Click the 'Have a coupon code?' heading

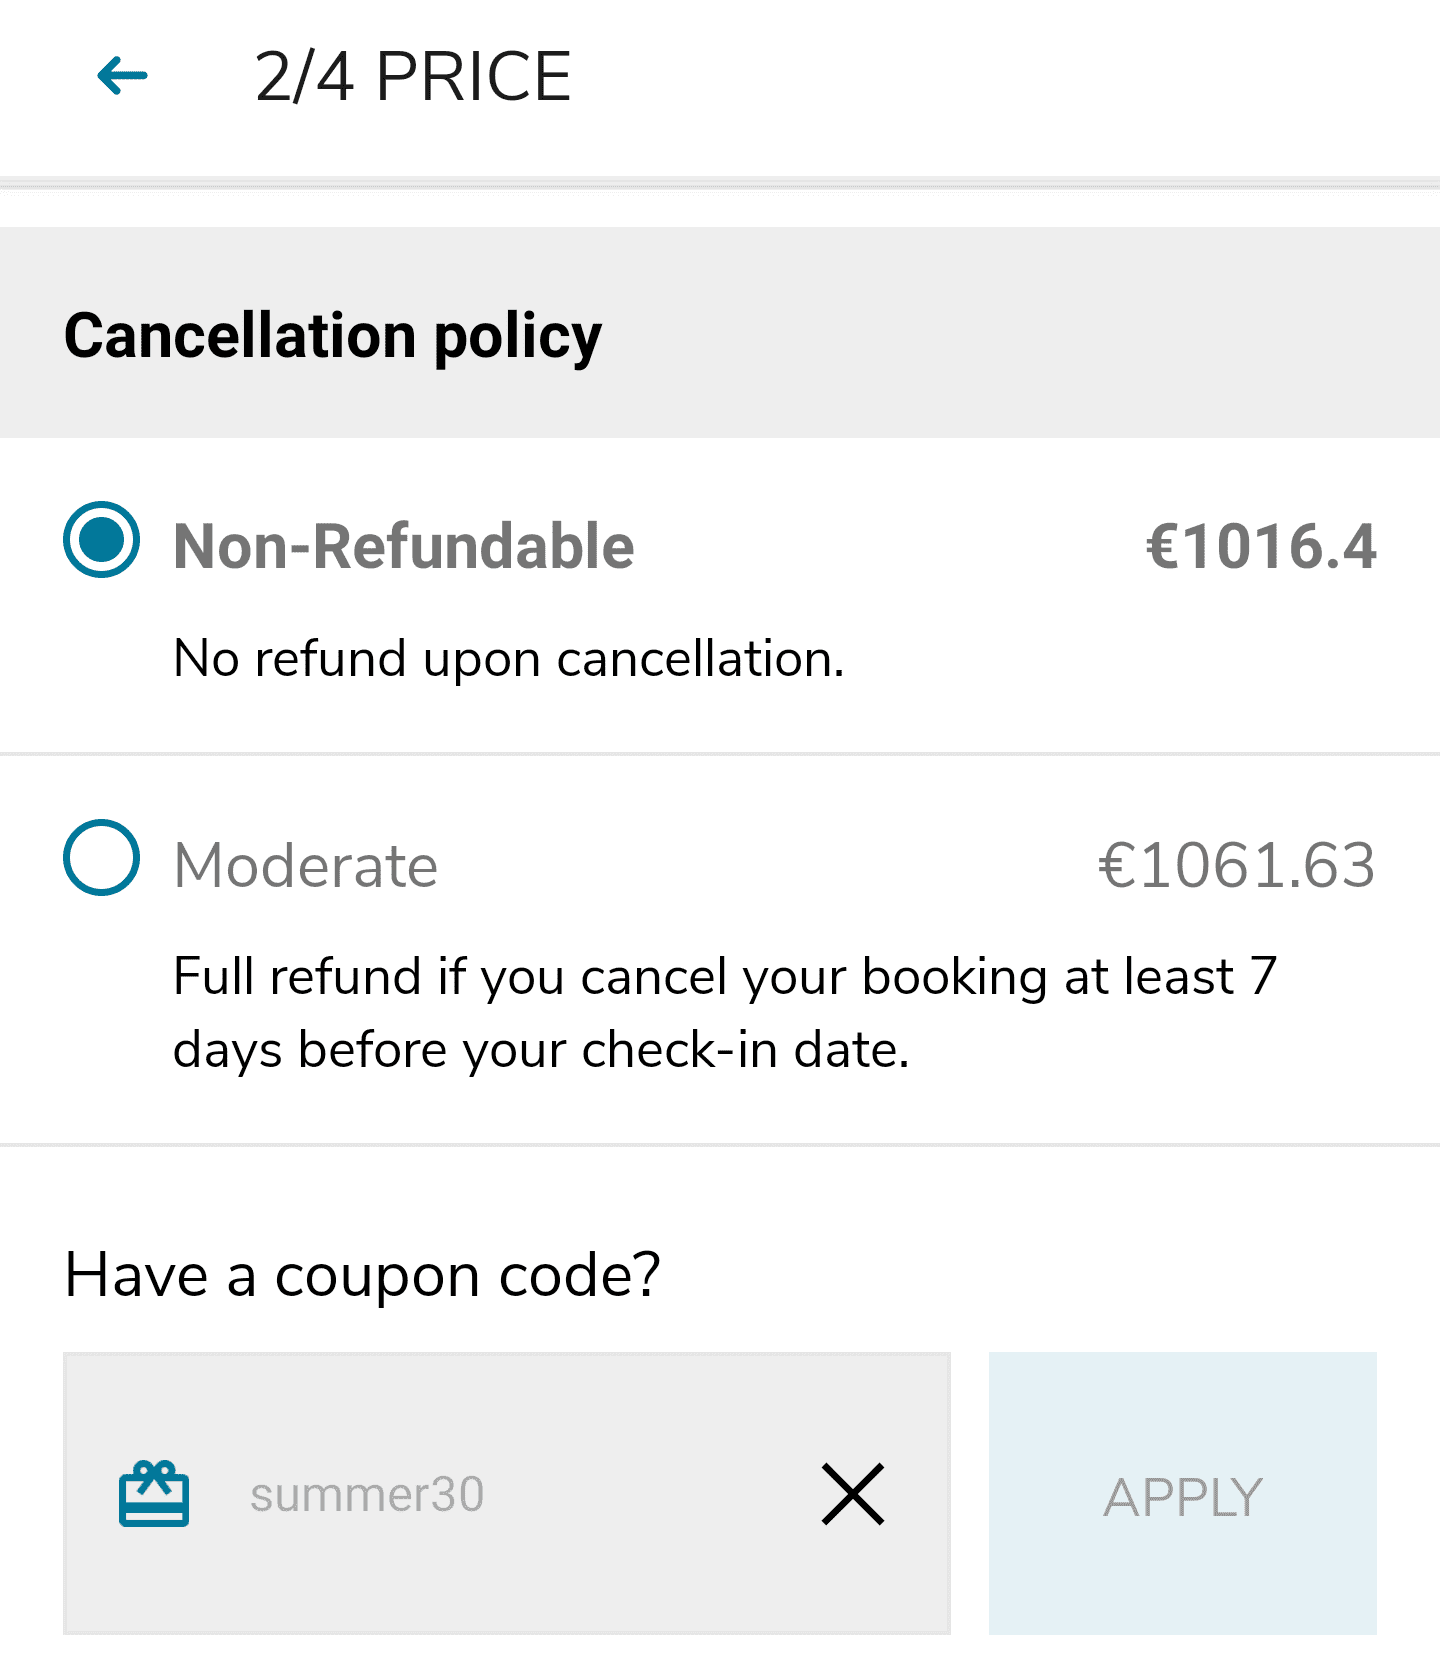pyautogui.click(x=363, y=1275)
